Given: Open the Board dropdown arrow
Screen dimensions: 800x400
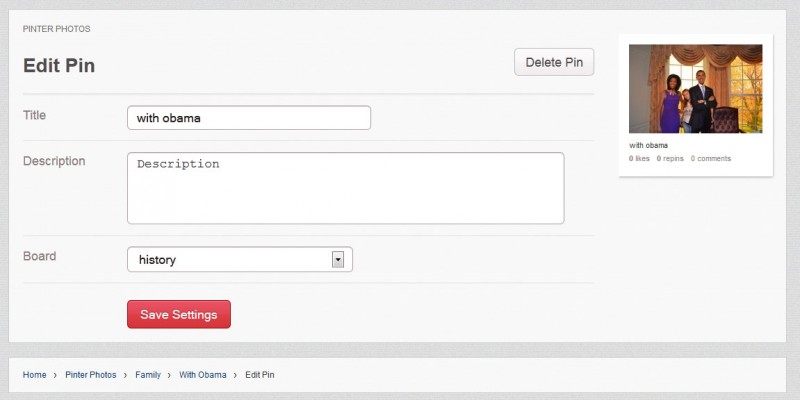Looking at the screenshot, I should (x=338, y=260).
